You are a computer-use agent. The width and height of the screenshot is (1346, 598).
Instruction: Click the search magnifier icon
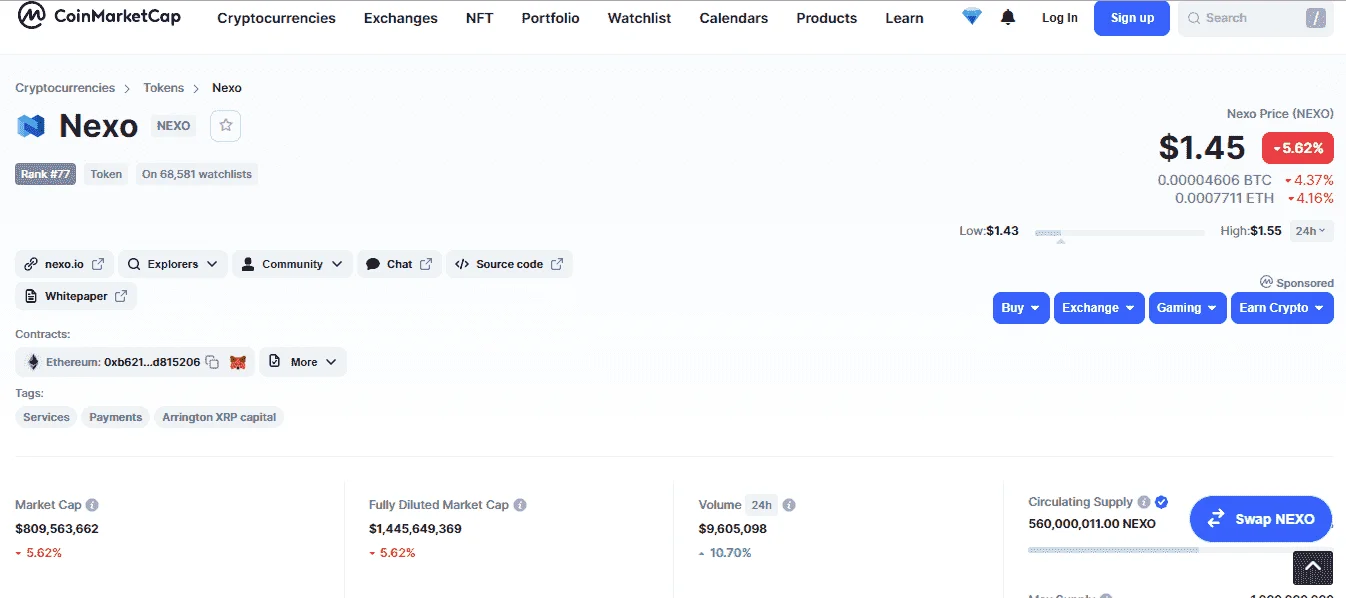pos(1194,18)
